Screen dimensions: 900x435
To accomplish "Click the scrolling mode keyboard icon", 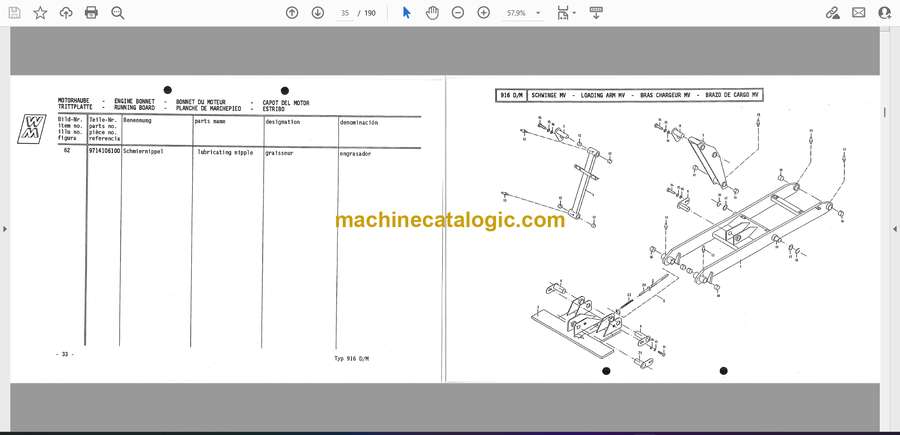I will pyautogui.click(x=596, y=13).
